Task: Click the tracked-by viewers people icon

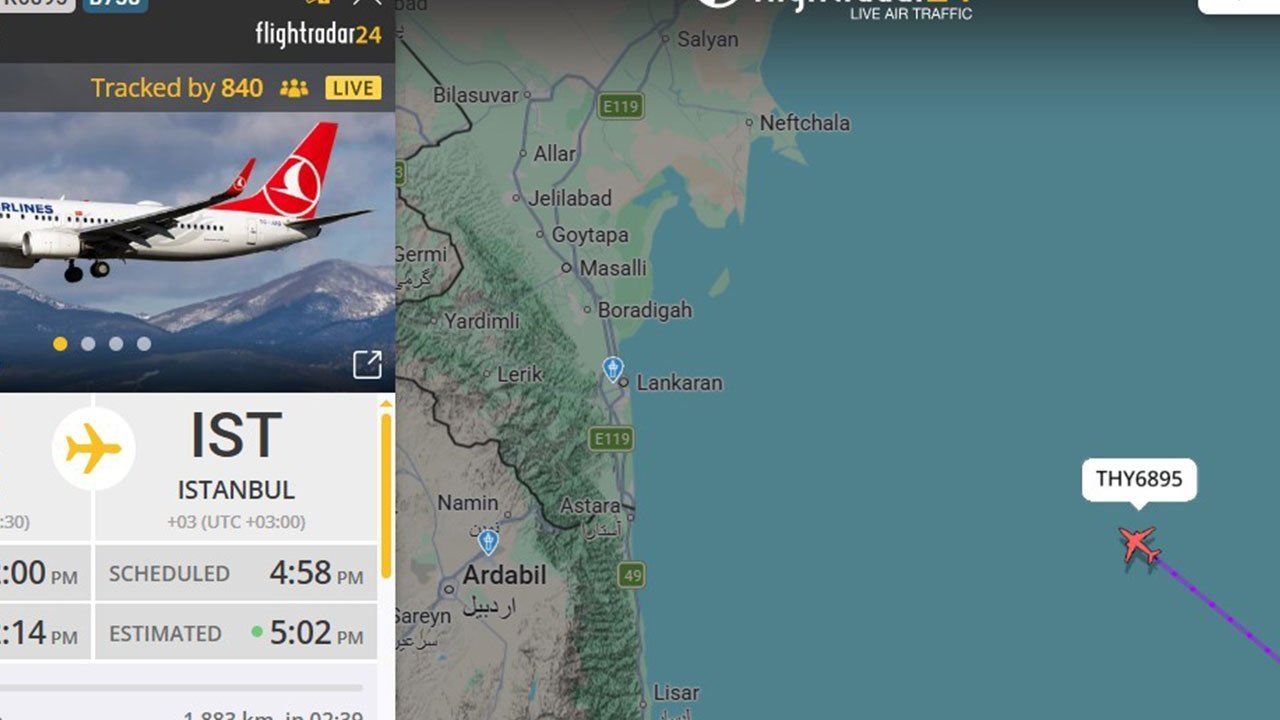Action: tap(294, 88)
